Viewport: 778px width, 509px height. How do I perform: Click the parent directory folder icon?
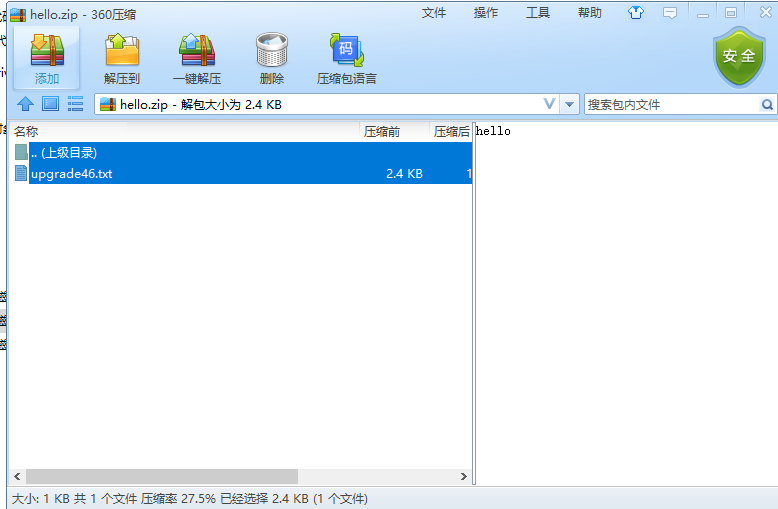click(x=21, y=152)
